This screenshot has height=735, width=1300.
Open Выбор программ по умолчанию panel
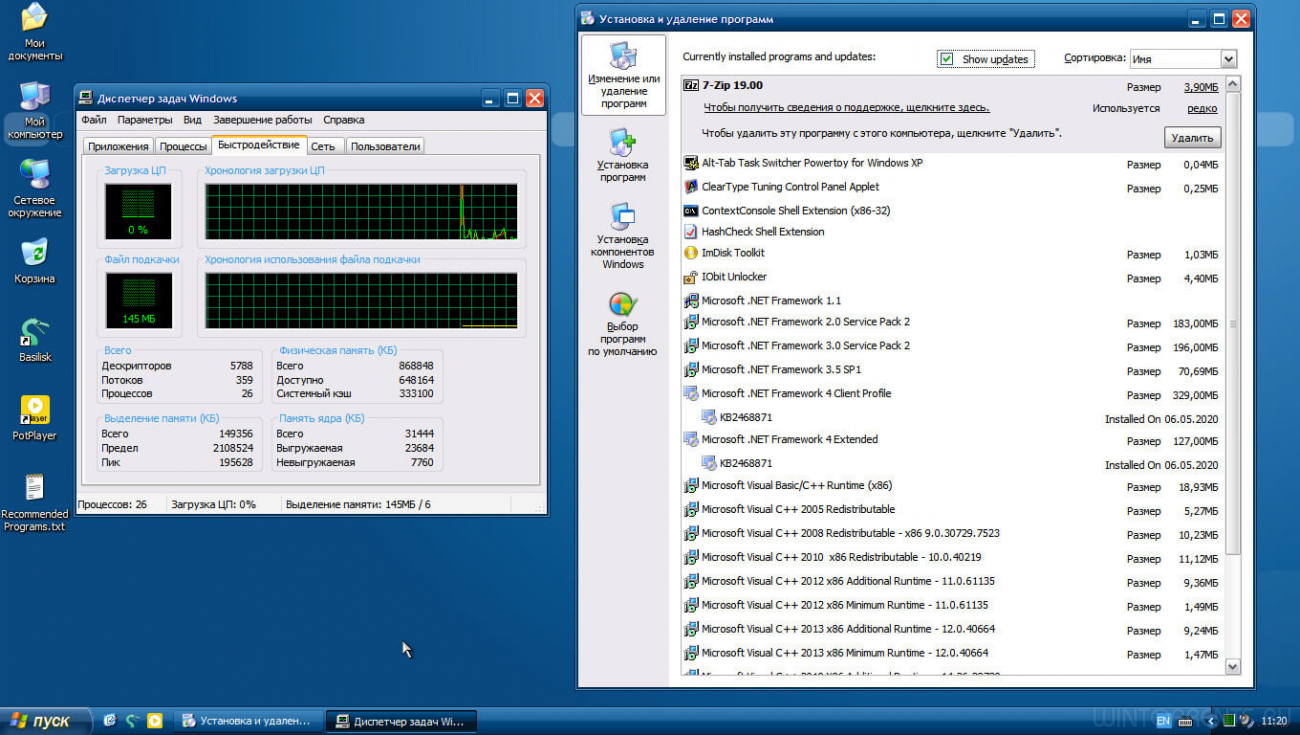coord(622,322)
